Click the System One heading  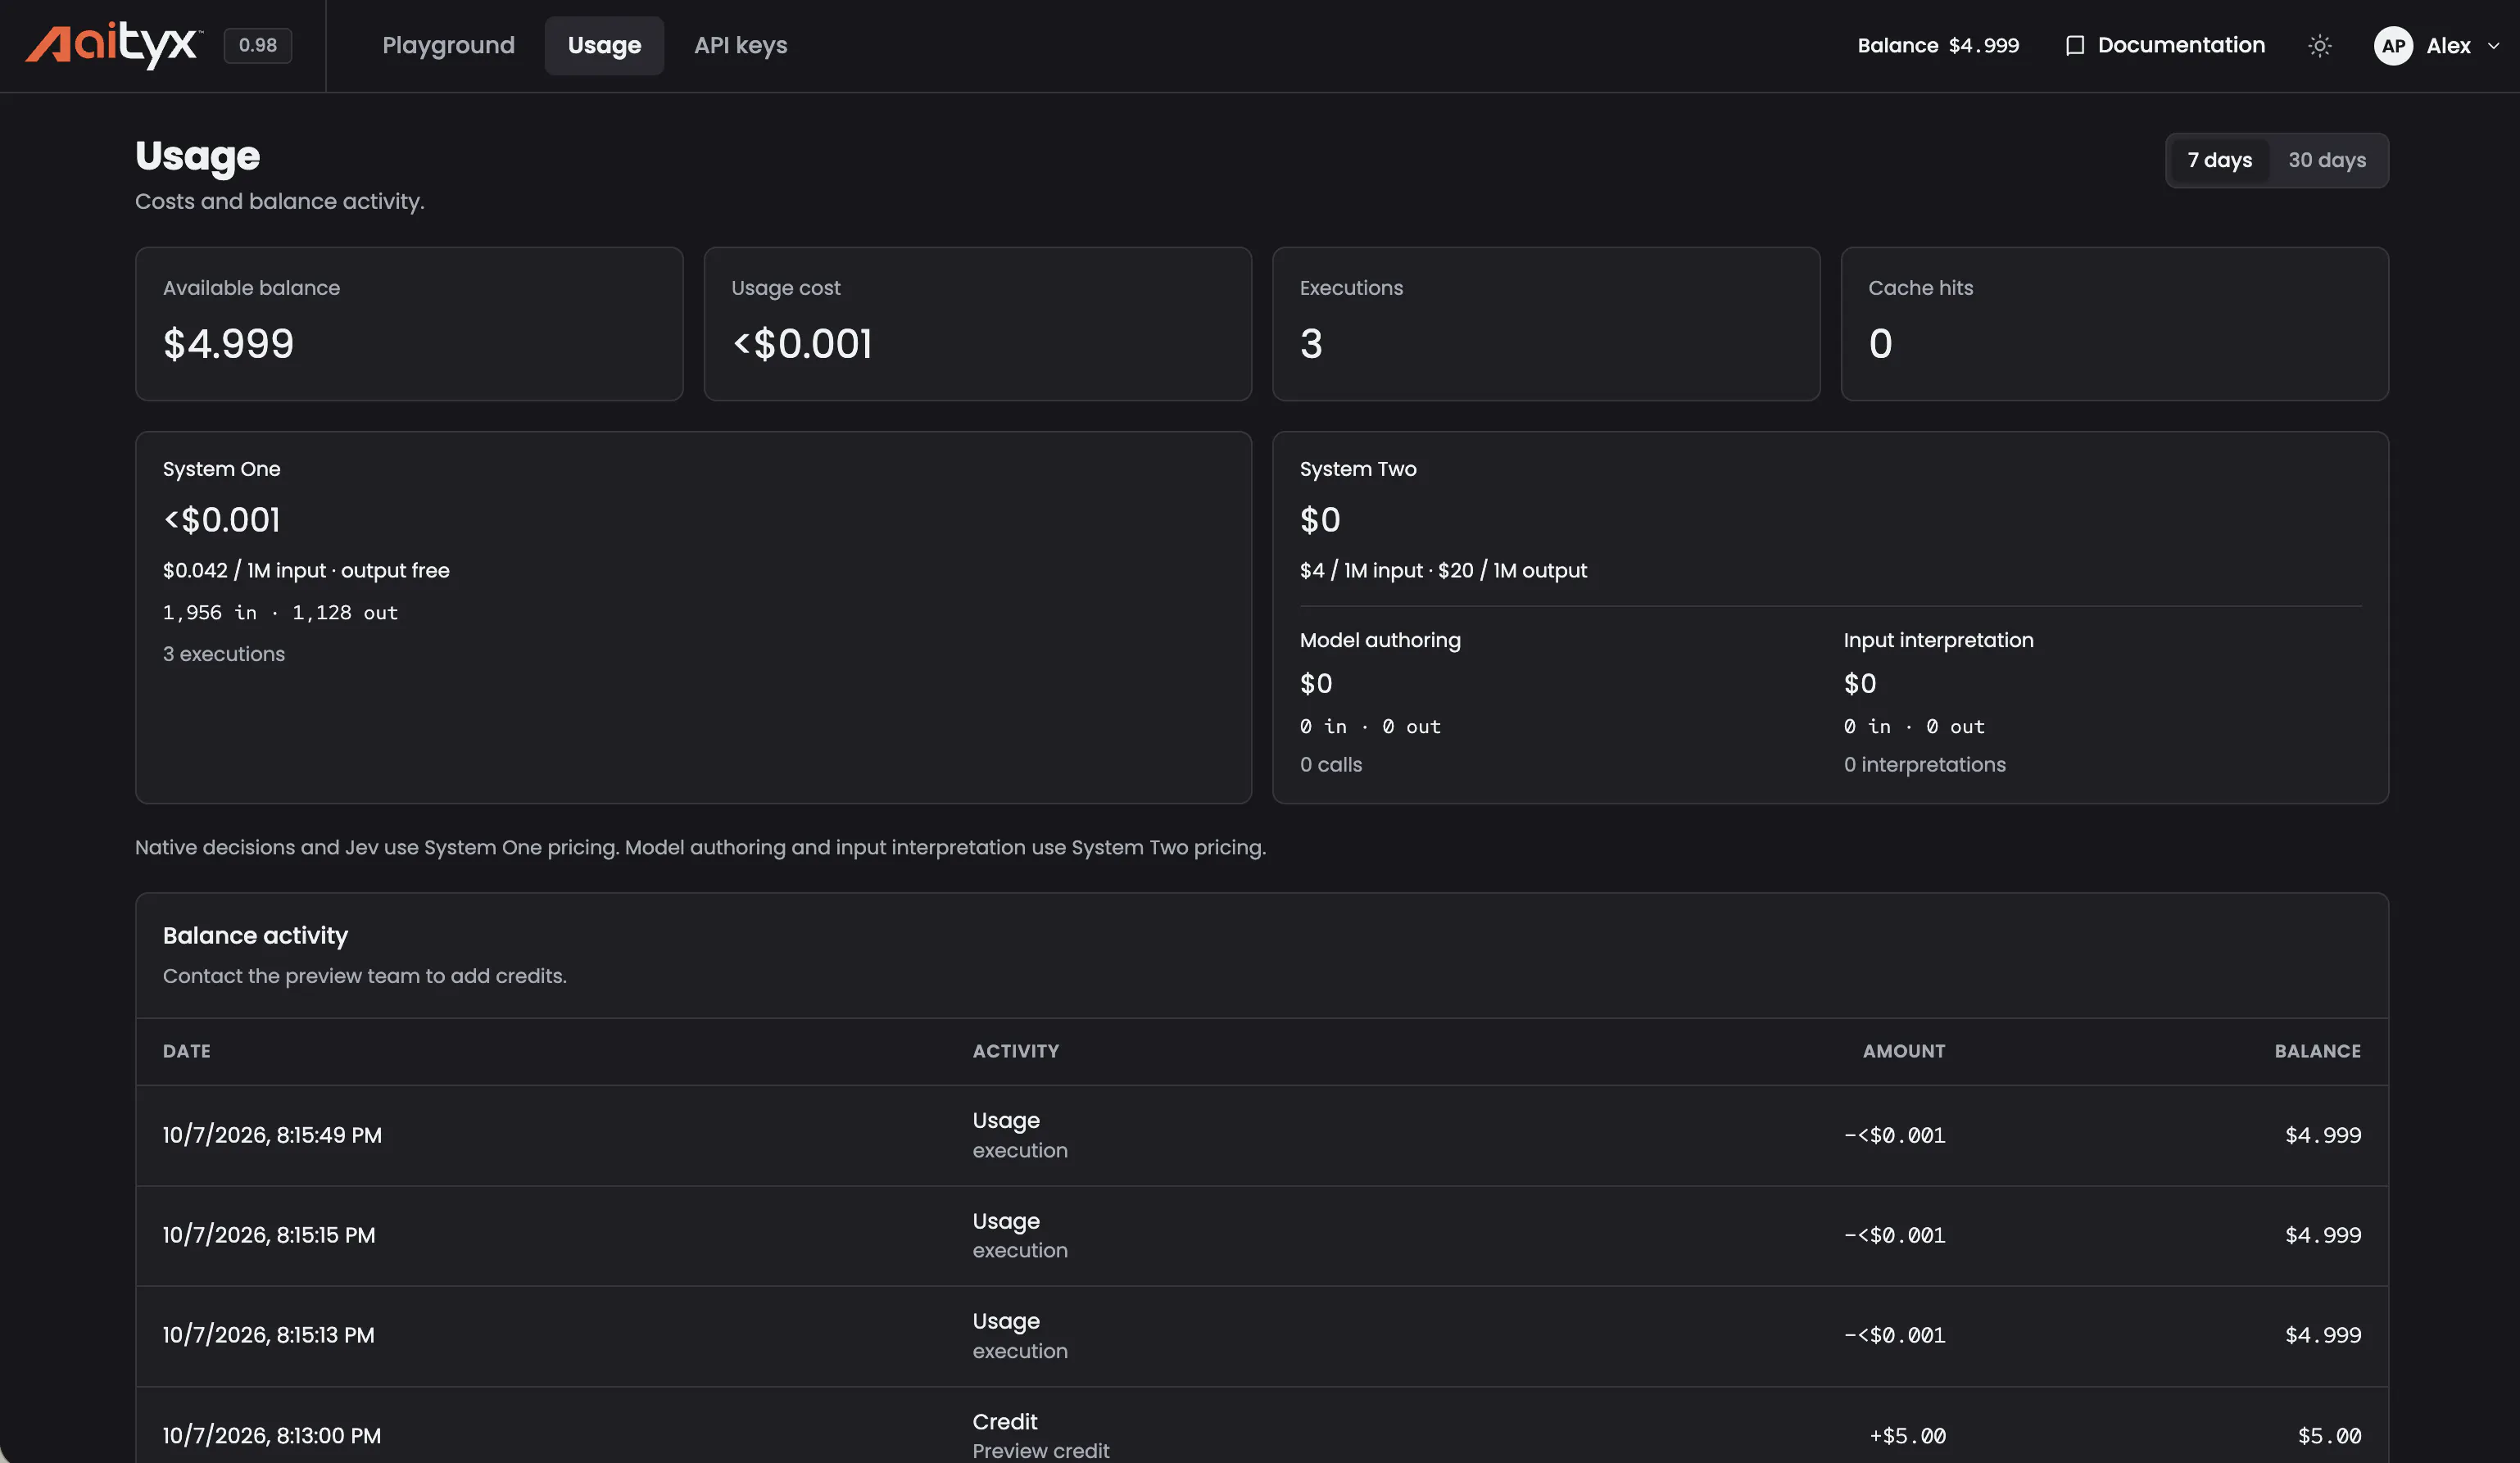pos(222,469)
